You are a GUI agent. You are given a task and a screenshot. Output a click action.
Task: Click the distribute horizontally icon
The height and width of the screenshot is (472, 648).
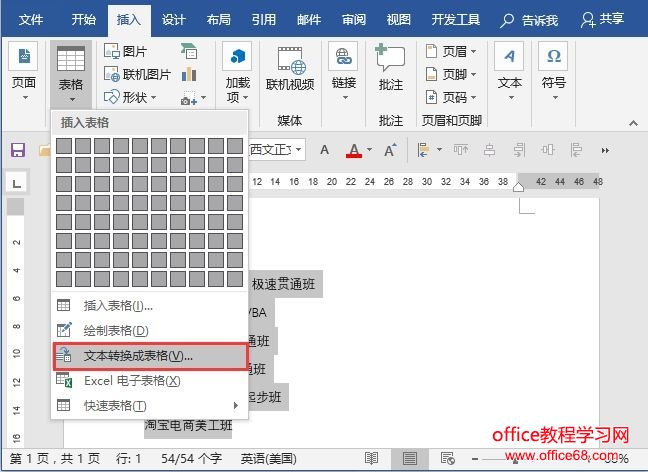click(548, 150)
